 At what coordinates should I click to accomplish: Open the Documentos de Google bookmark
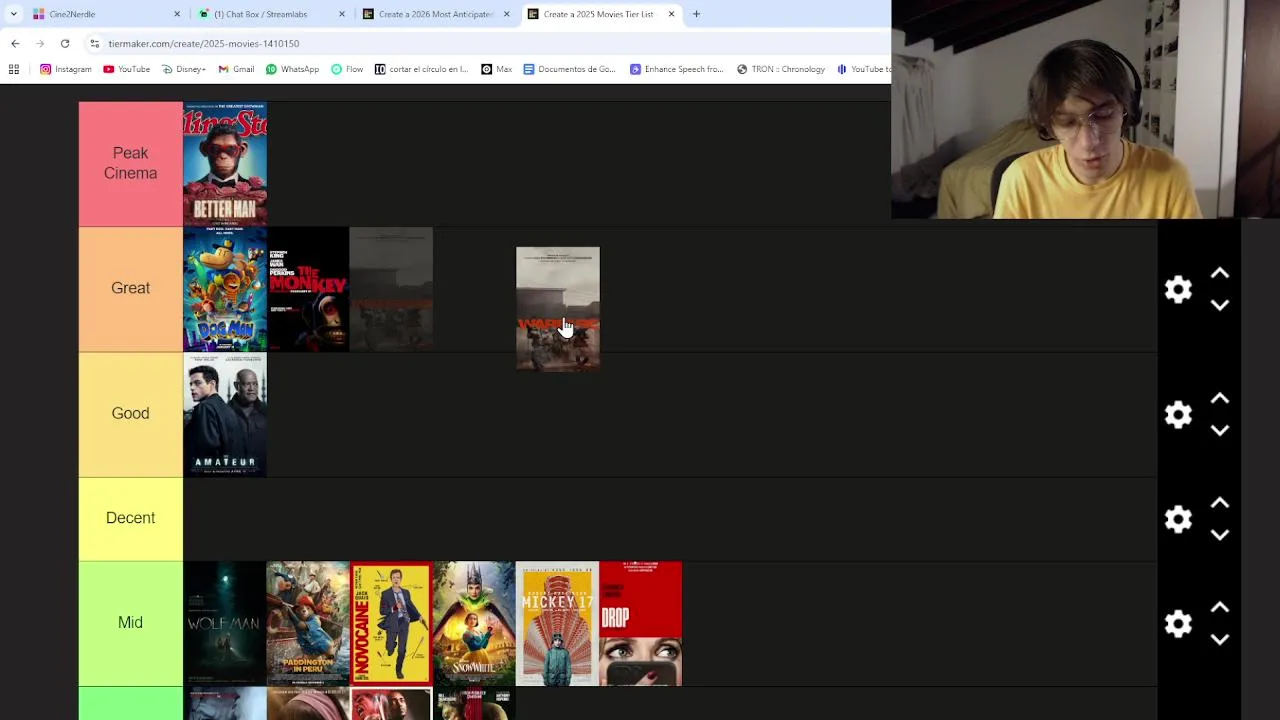pyautogui.click(x=569, y=69)
